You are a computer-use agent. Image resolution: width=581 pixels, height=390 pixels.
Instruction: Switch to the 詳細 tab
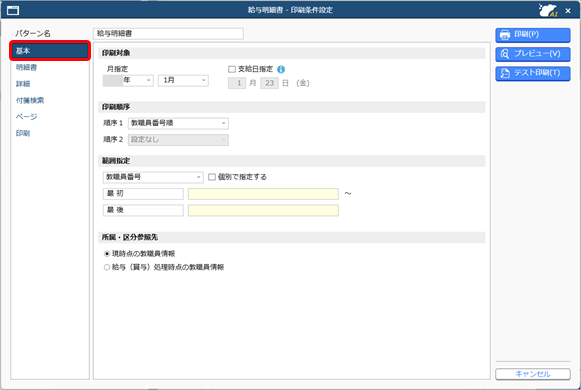tap(23, 84)
